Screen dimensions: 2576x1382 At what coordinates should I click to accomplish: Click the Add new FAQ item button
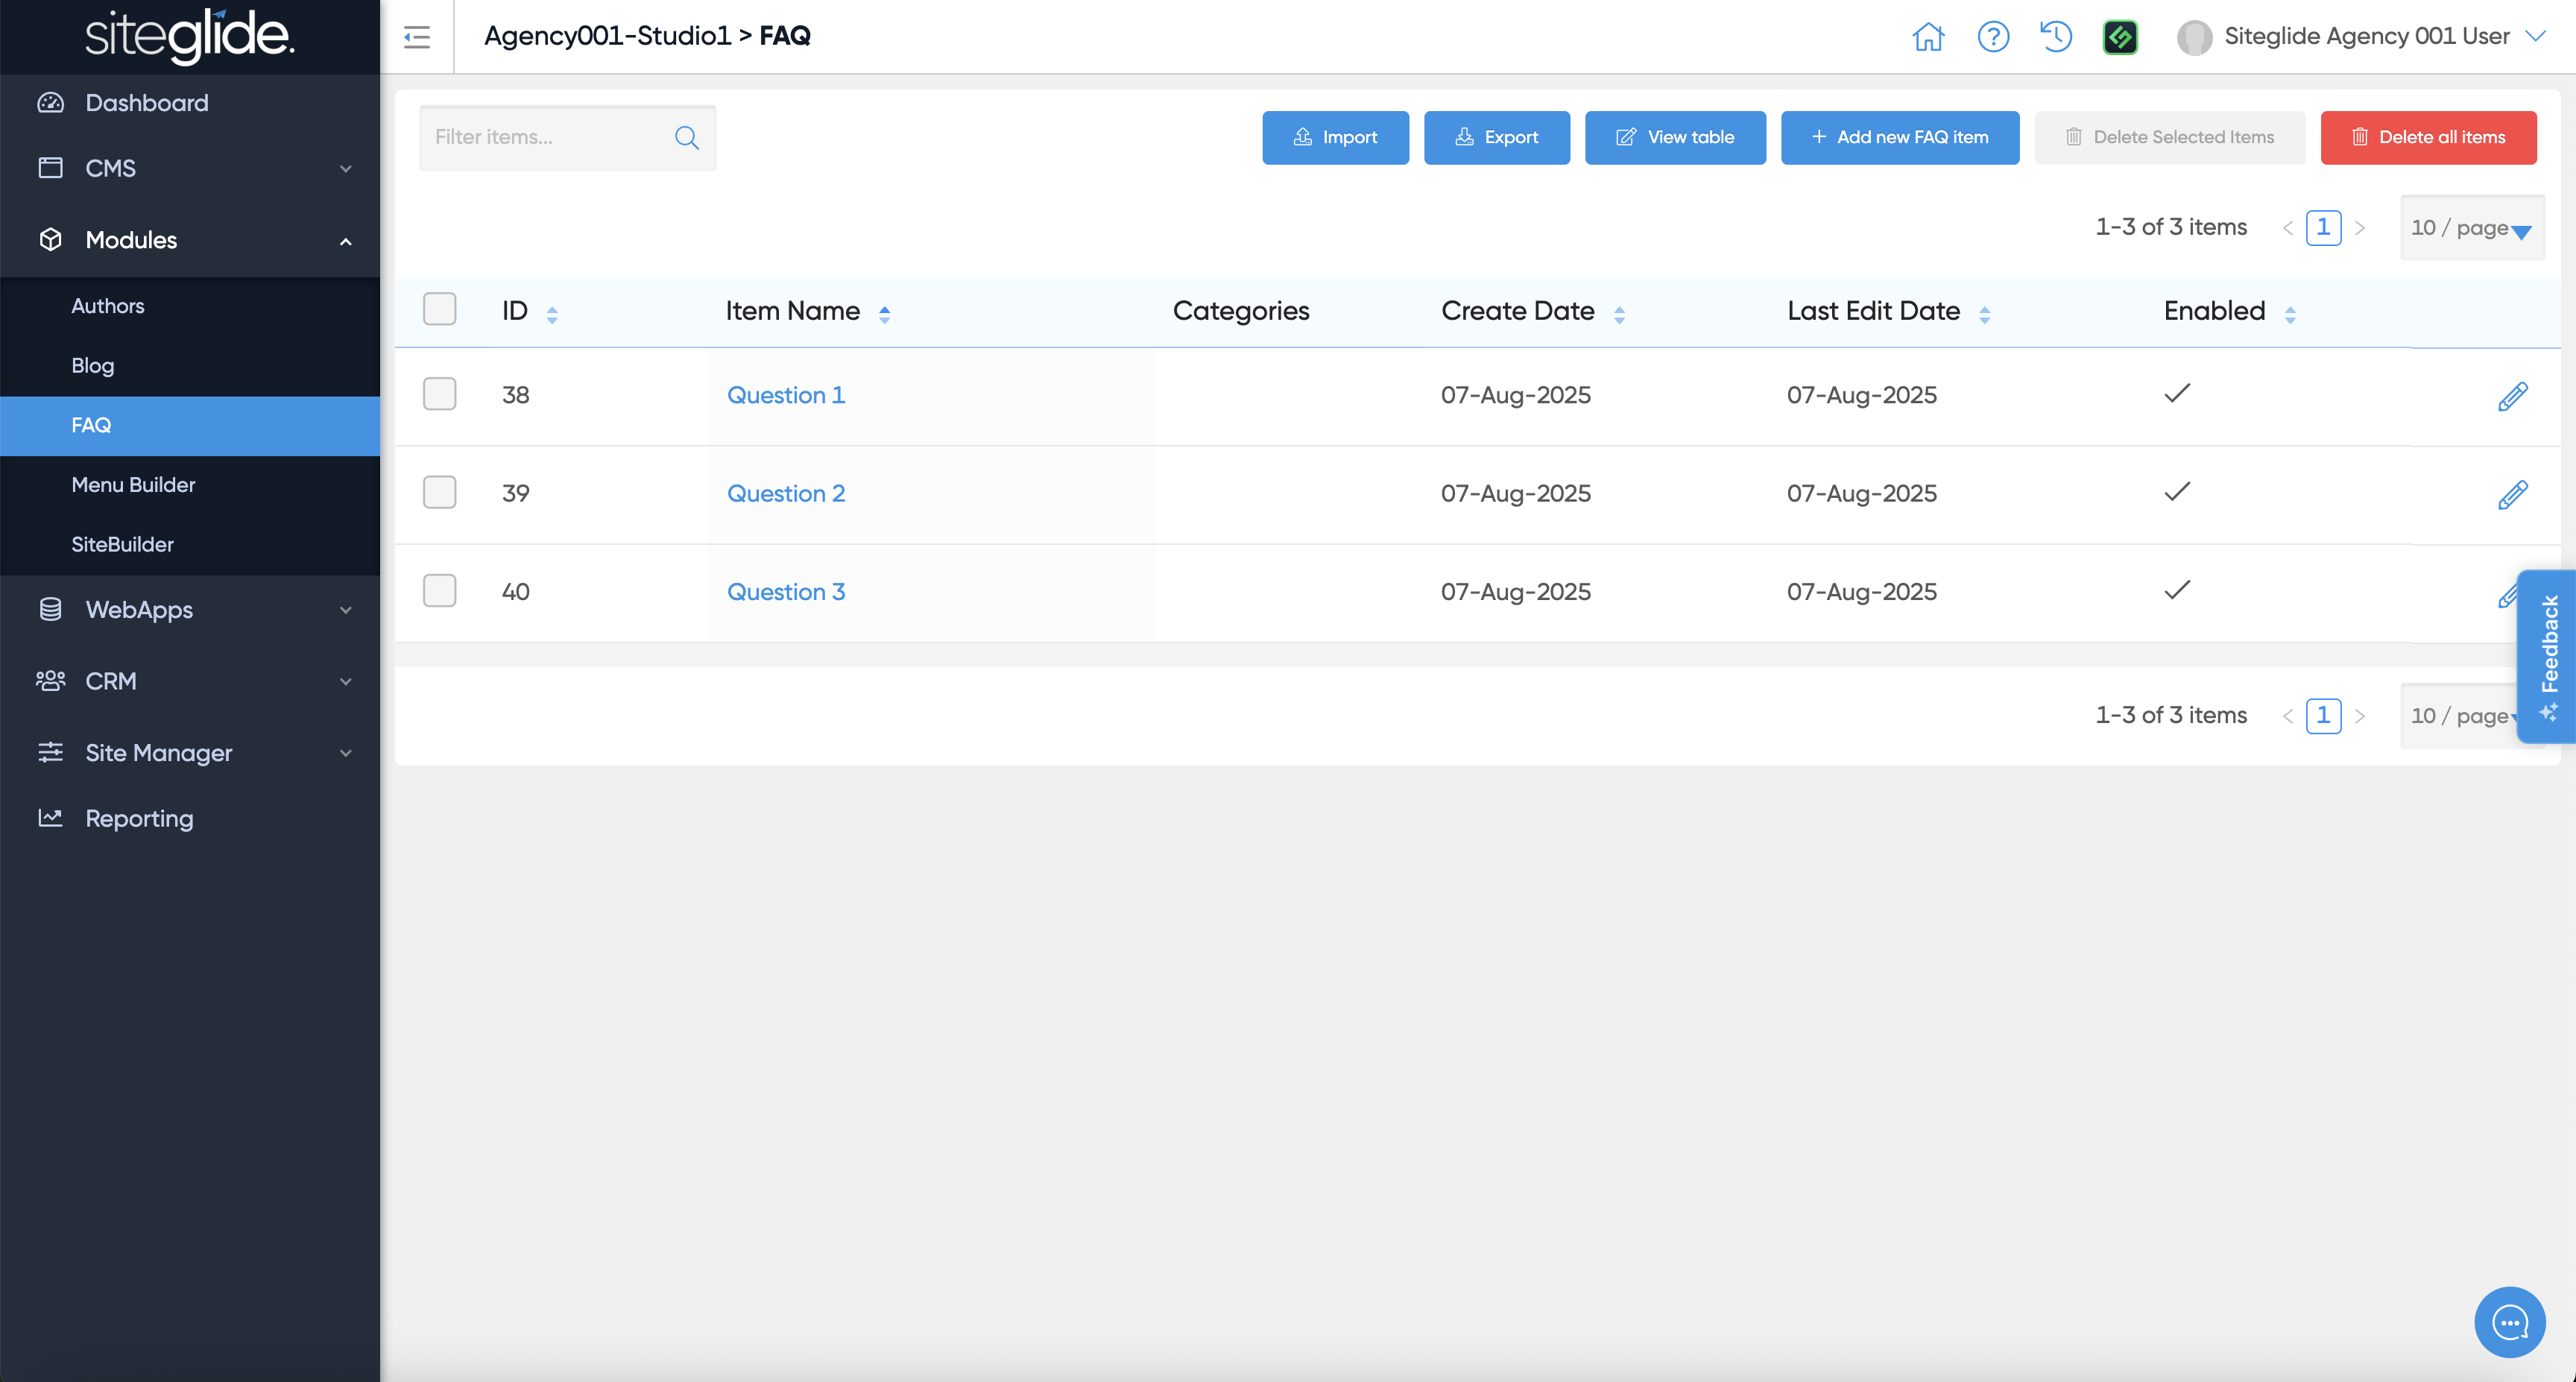(x=1899, y=137)
